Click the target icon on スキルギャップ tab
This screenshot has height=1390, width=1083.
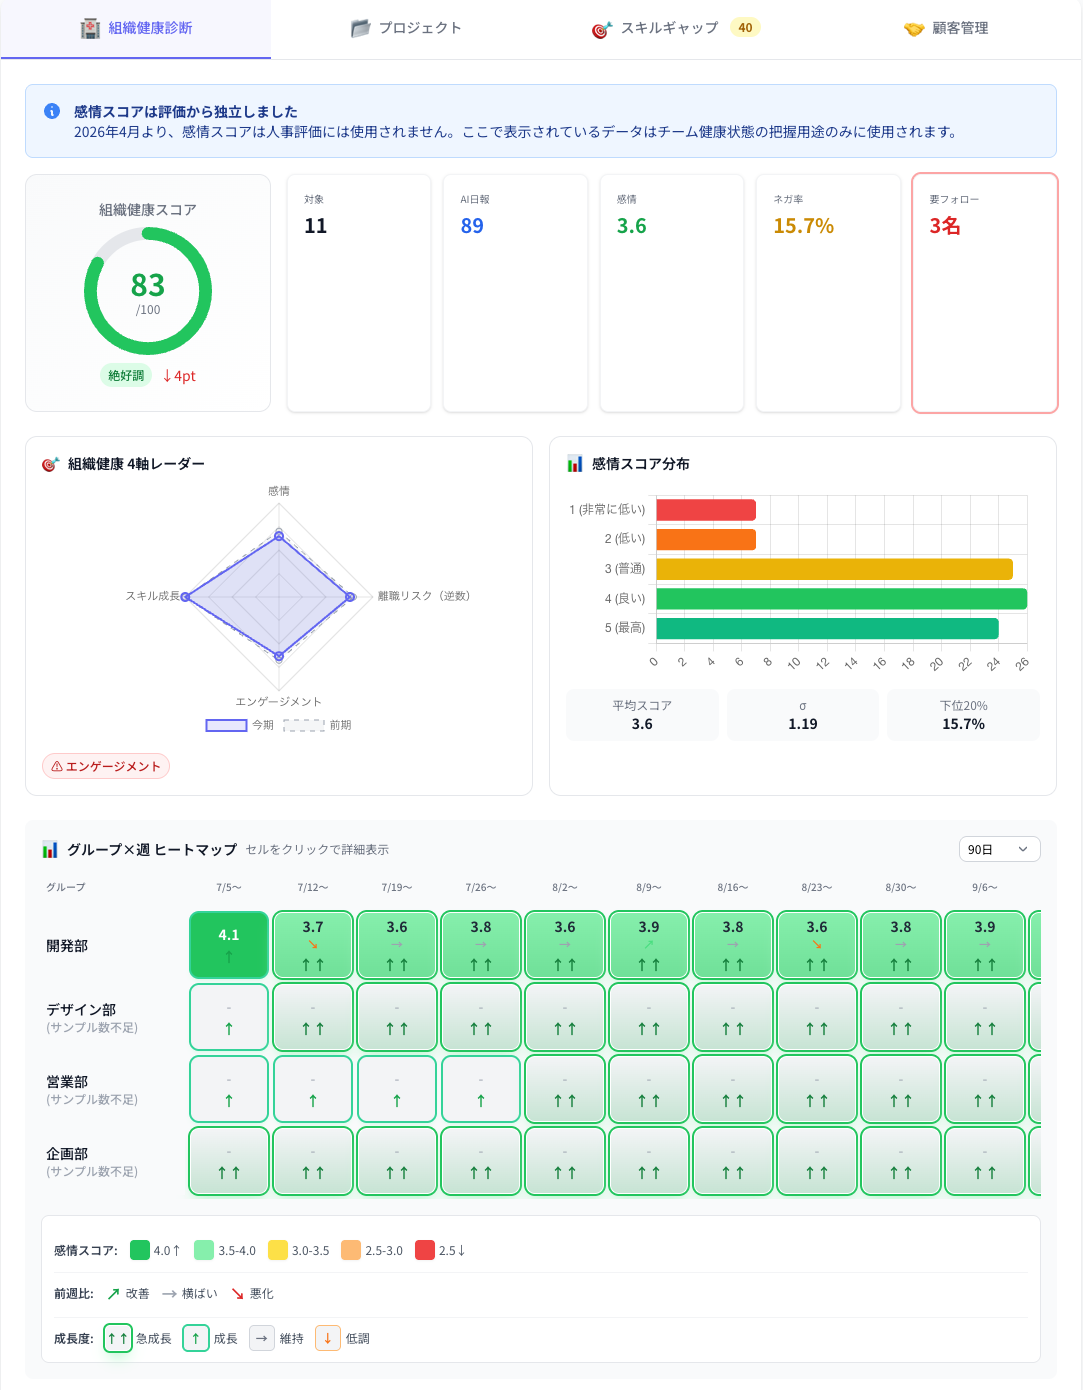(601, 30)
